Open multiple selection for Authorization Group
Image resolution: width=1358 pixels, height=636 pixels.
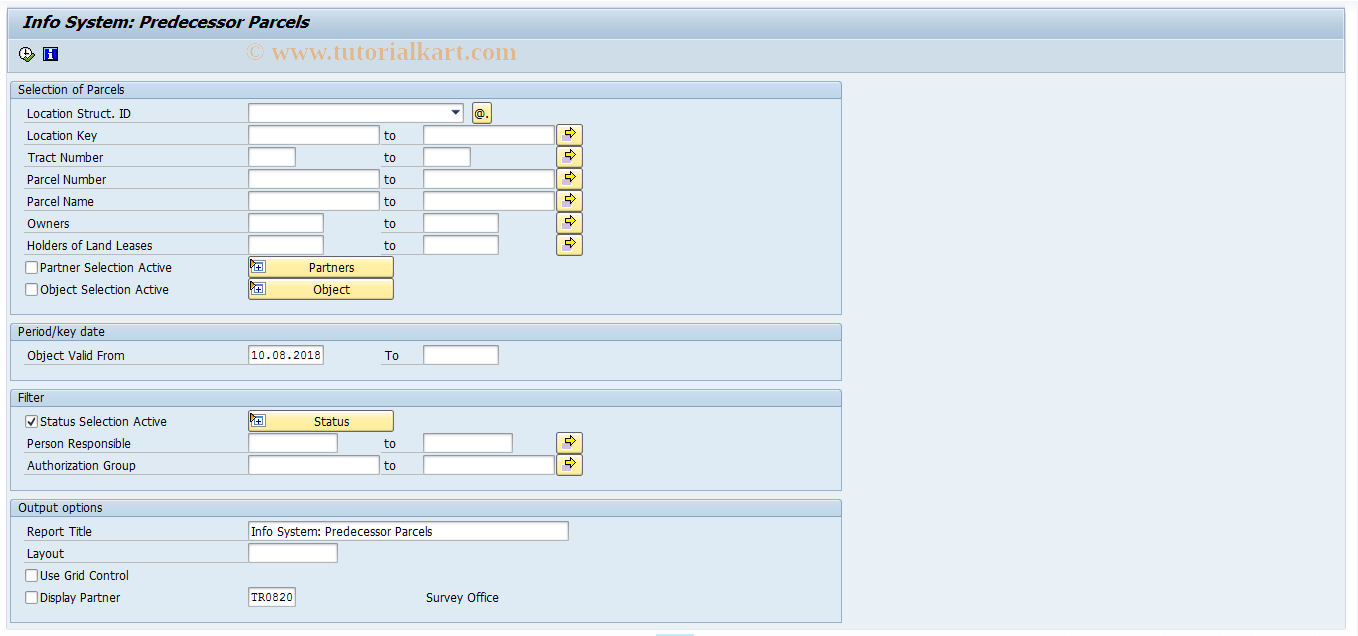point(569,465)
